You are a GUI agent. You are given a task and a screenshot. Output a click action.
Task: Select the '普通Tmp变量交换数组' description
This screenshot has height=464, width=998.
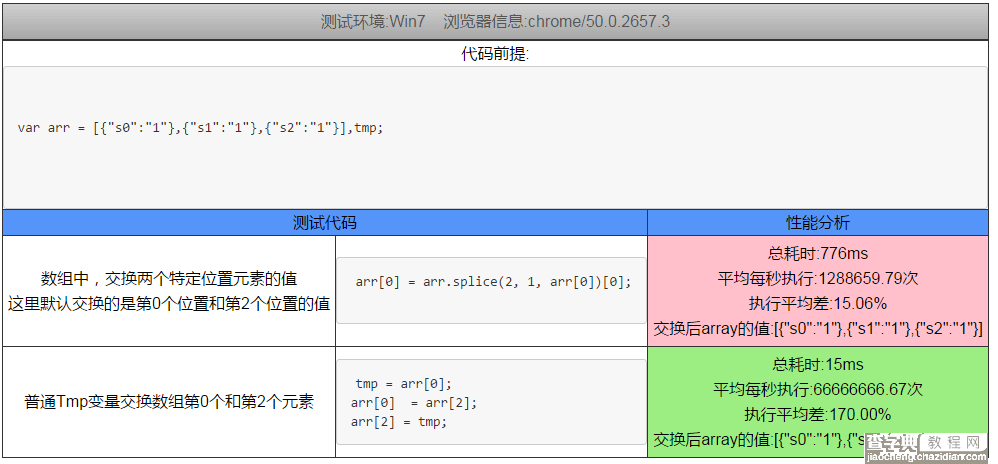[169, 402]
